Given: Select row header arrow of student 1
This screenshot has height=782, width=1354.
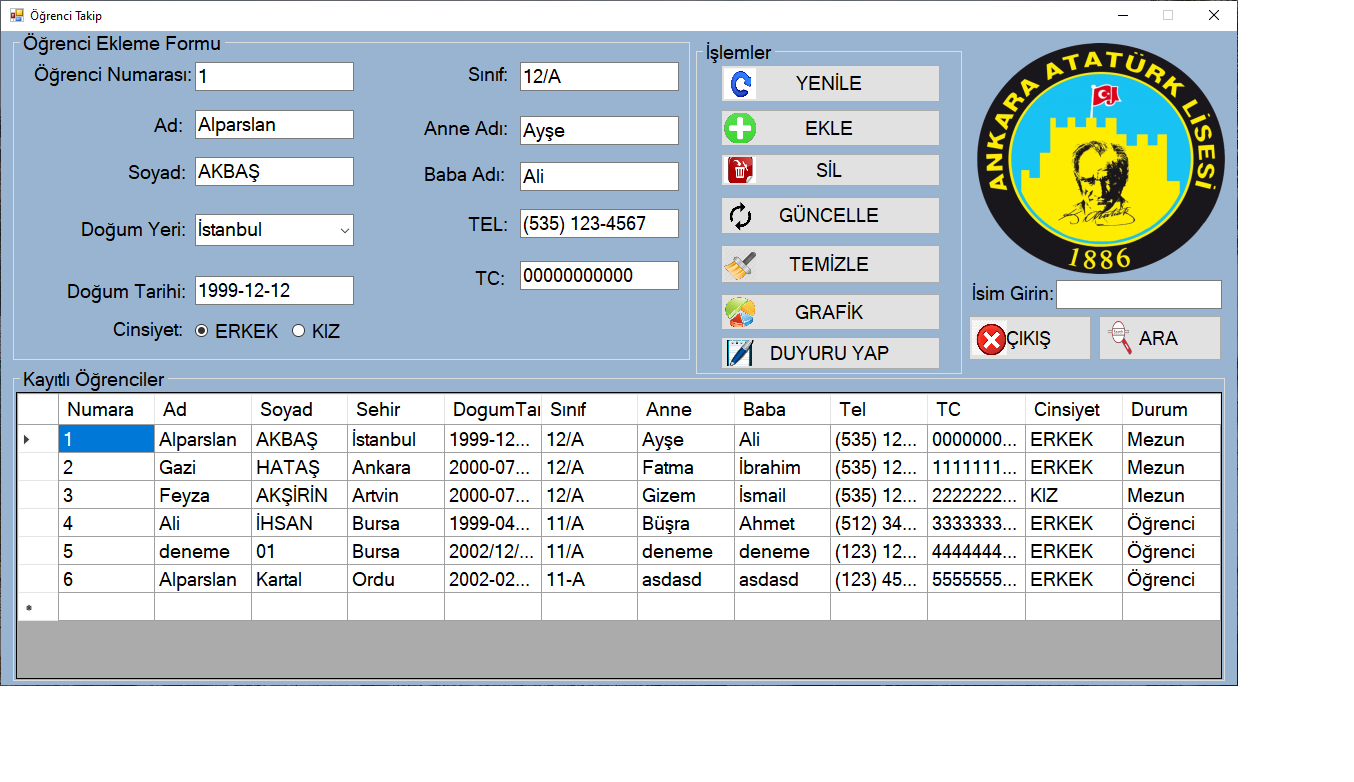Looking at the screenshot, I should pyautogui.click(x=37, y=439).
